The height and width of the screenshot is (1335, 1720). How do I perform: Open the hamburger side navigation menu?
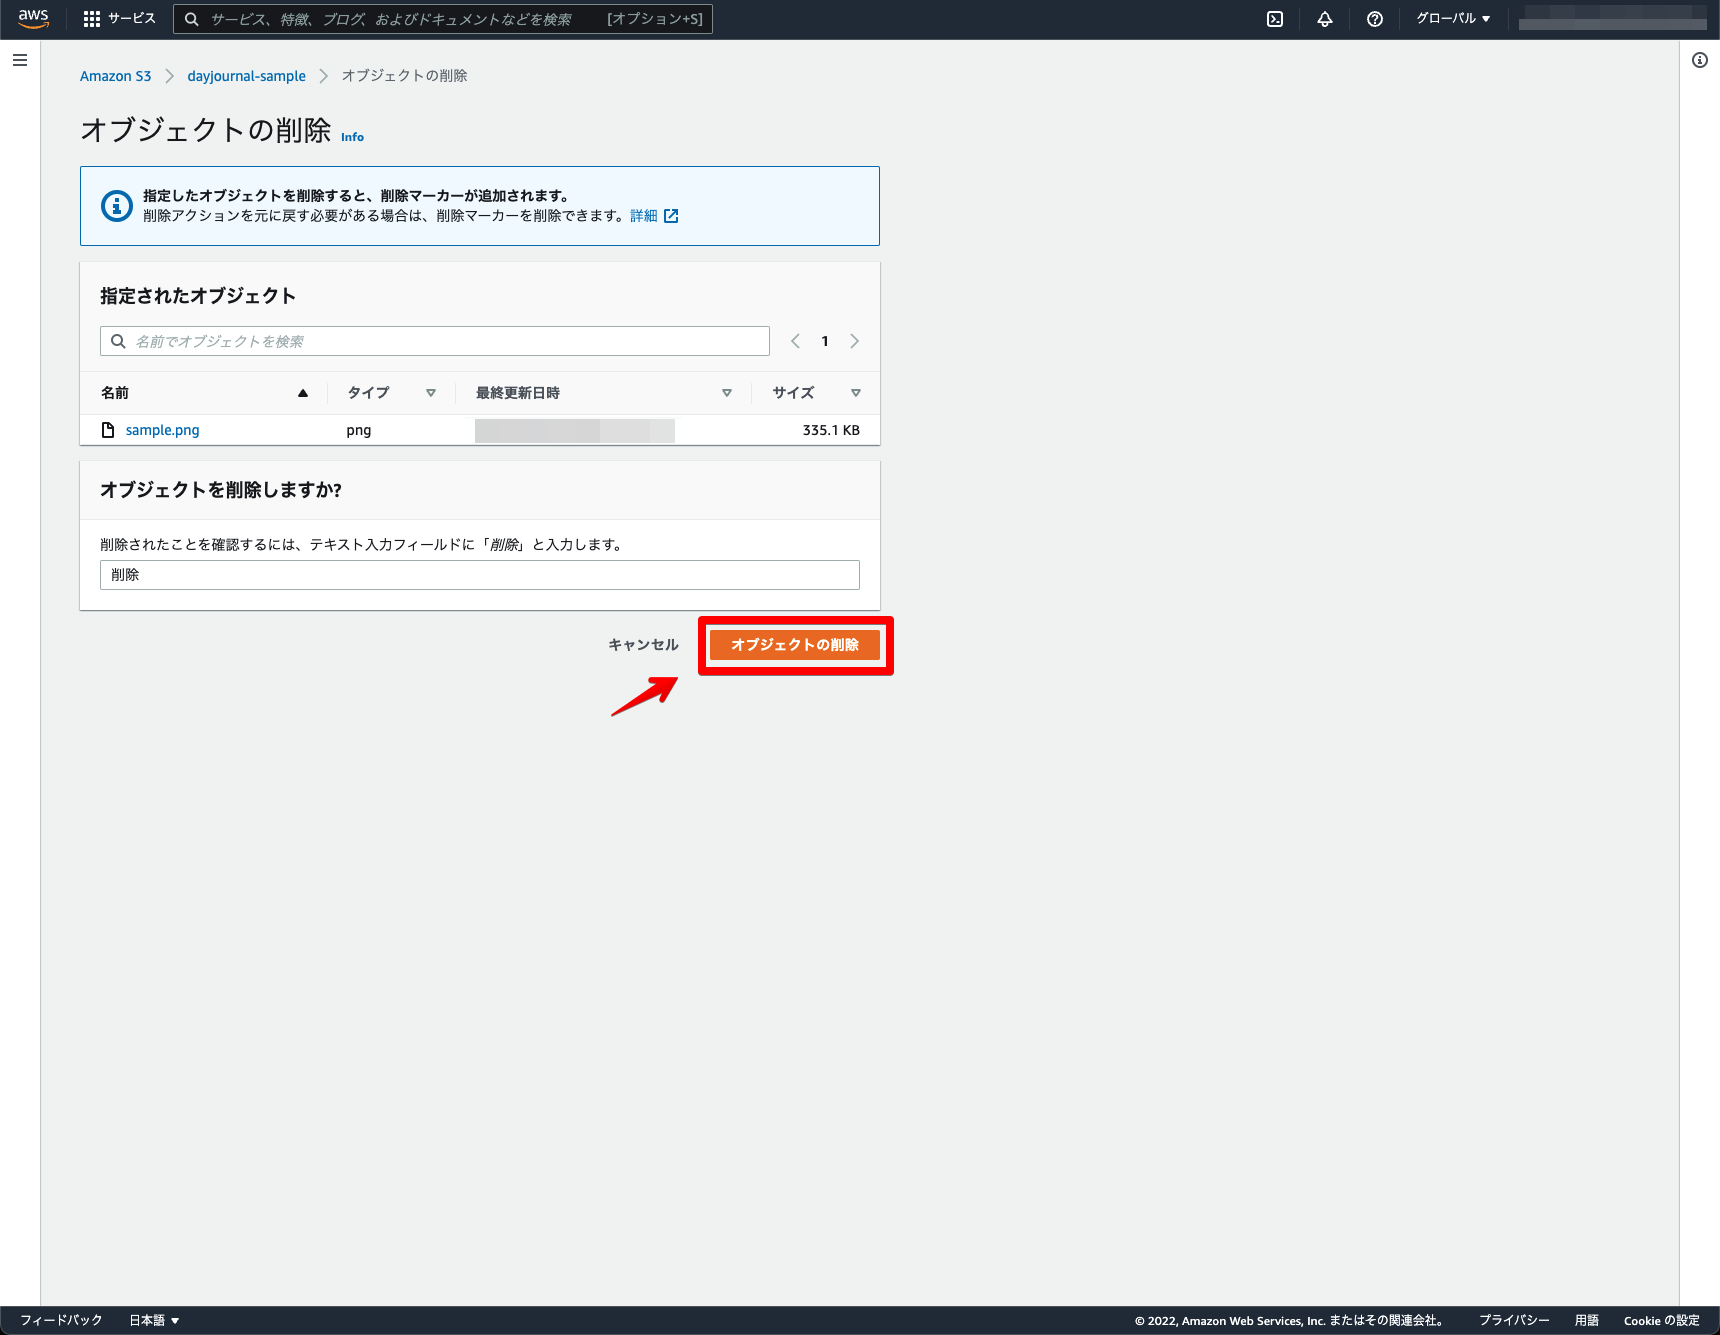(20, 60)
